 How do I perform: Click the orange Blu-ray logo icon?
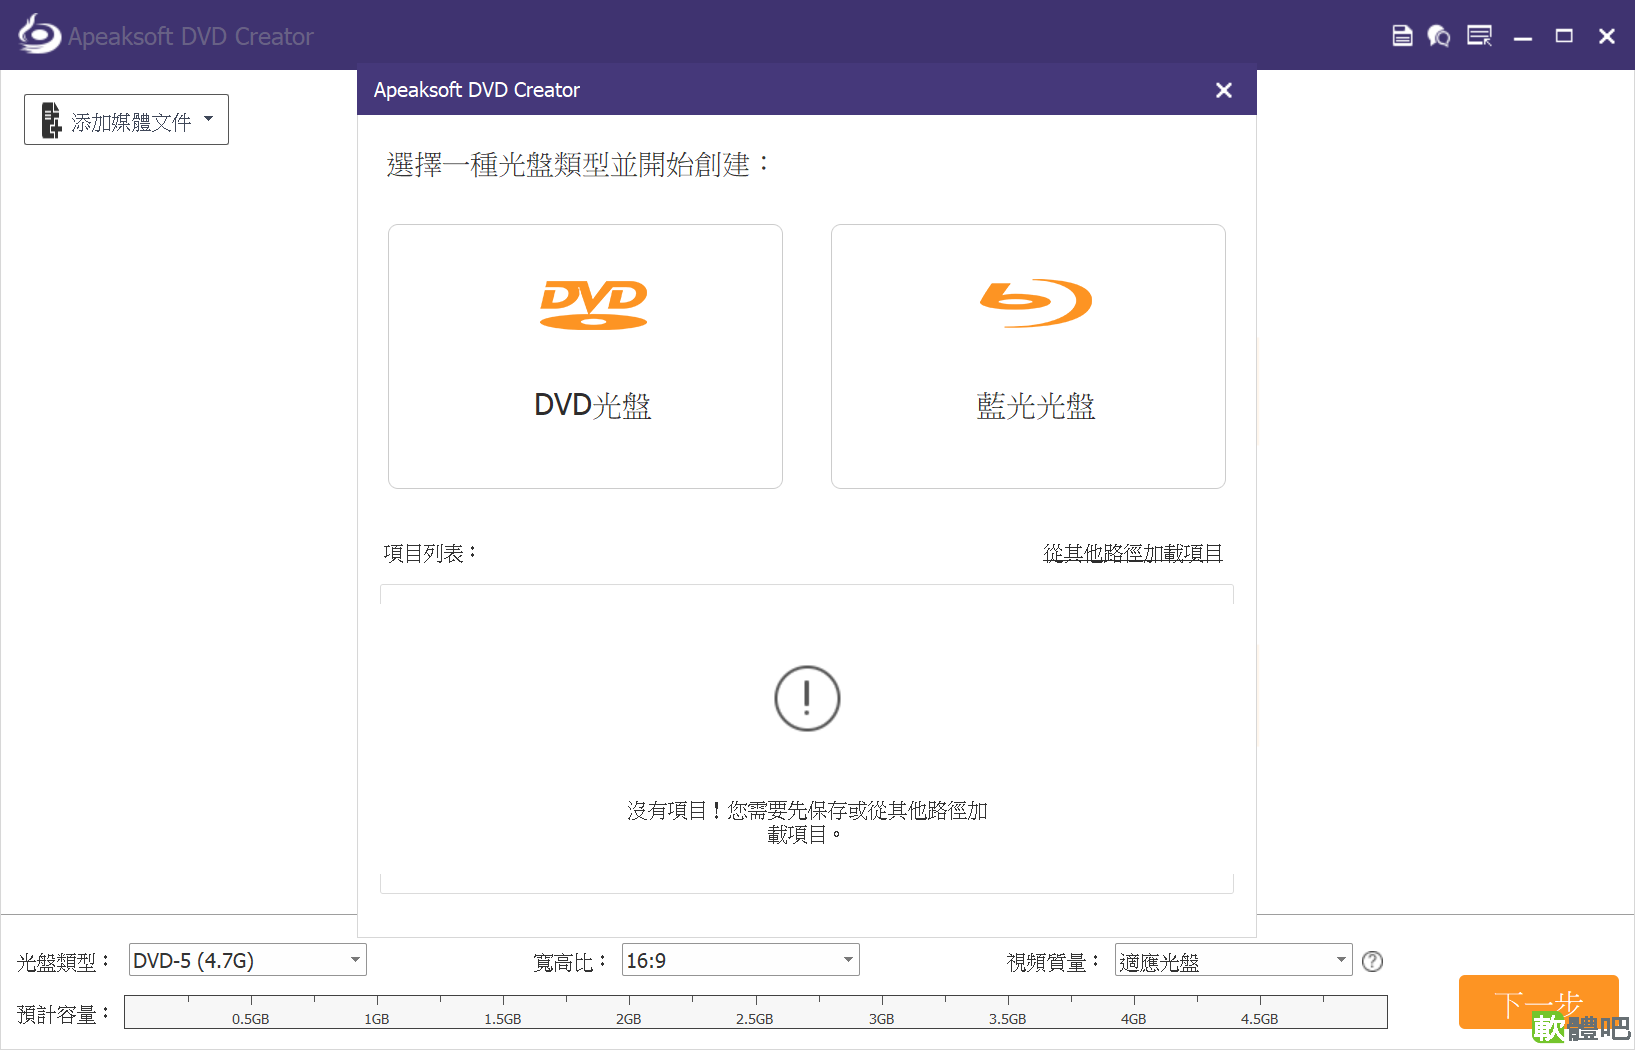[1036, 303]
